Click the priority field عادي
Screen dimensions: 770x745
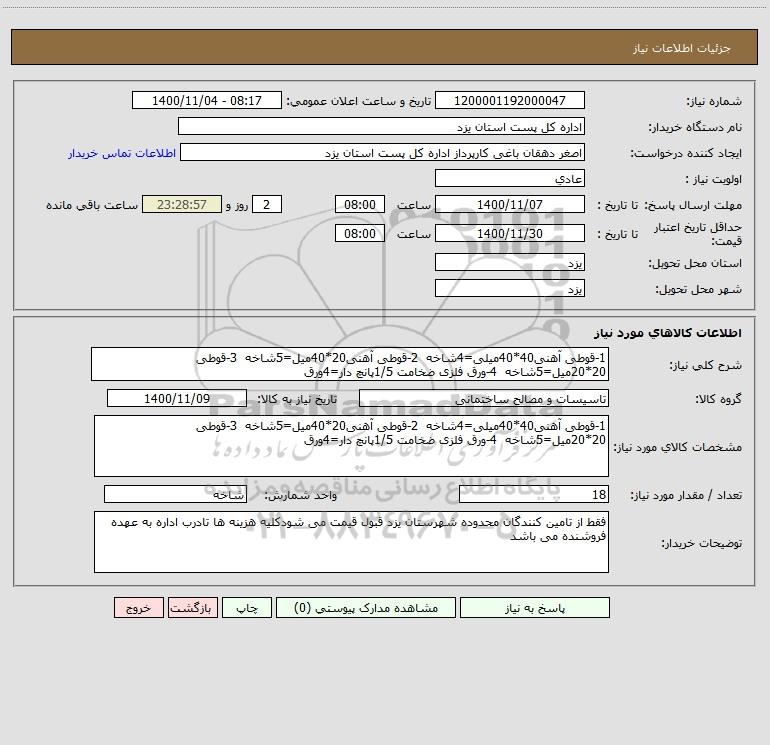pos(510,178)
